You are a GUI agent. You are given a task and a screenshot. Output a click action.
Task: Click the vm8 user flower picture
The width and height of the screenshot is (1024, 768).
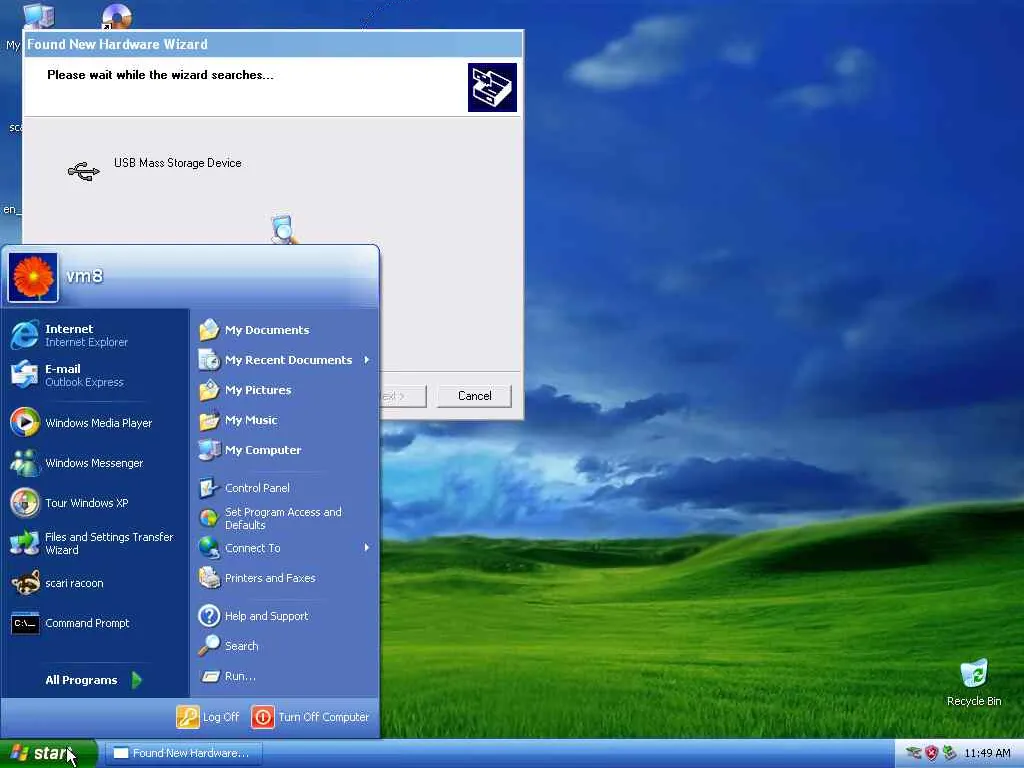(x=33, y=277)
